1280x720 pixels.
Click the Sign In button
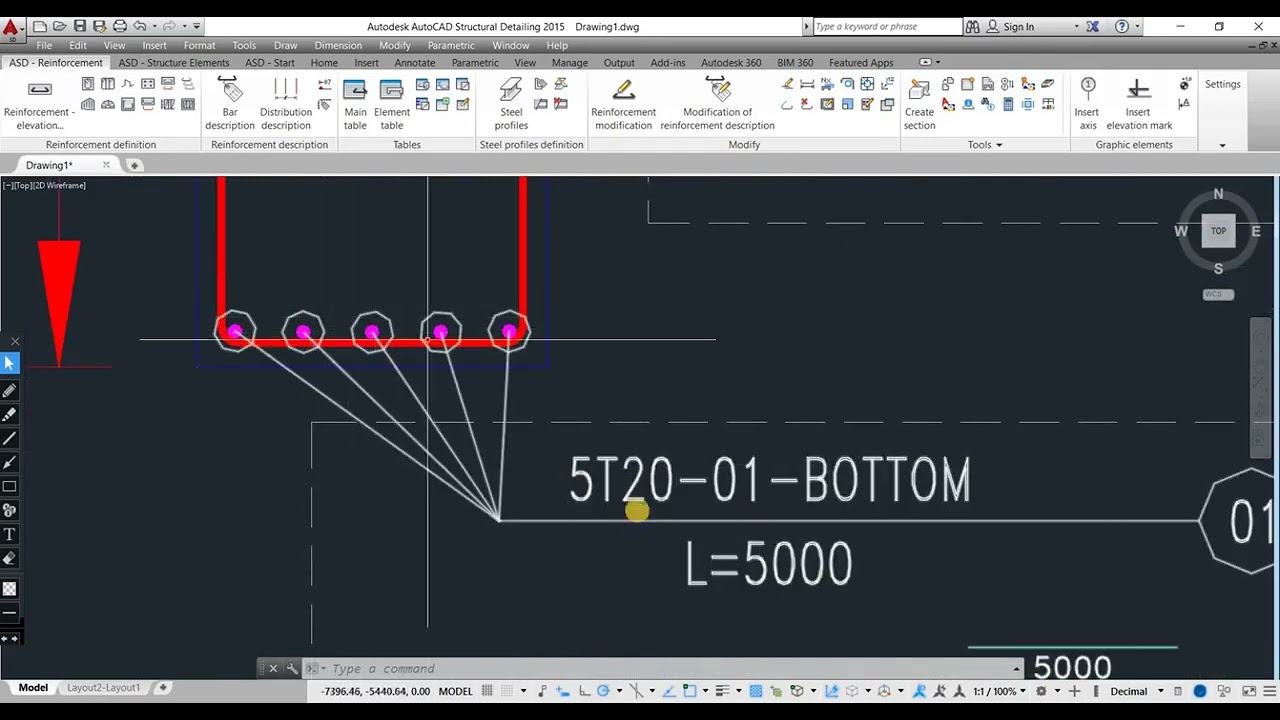pyautogui.click(x=1018, y=27)
